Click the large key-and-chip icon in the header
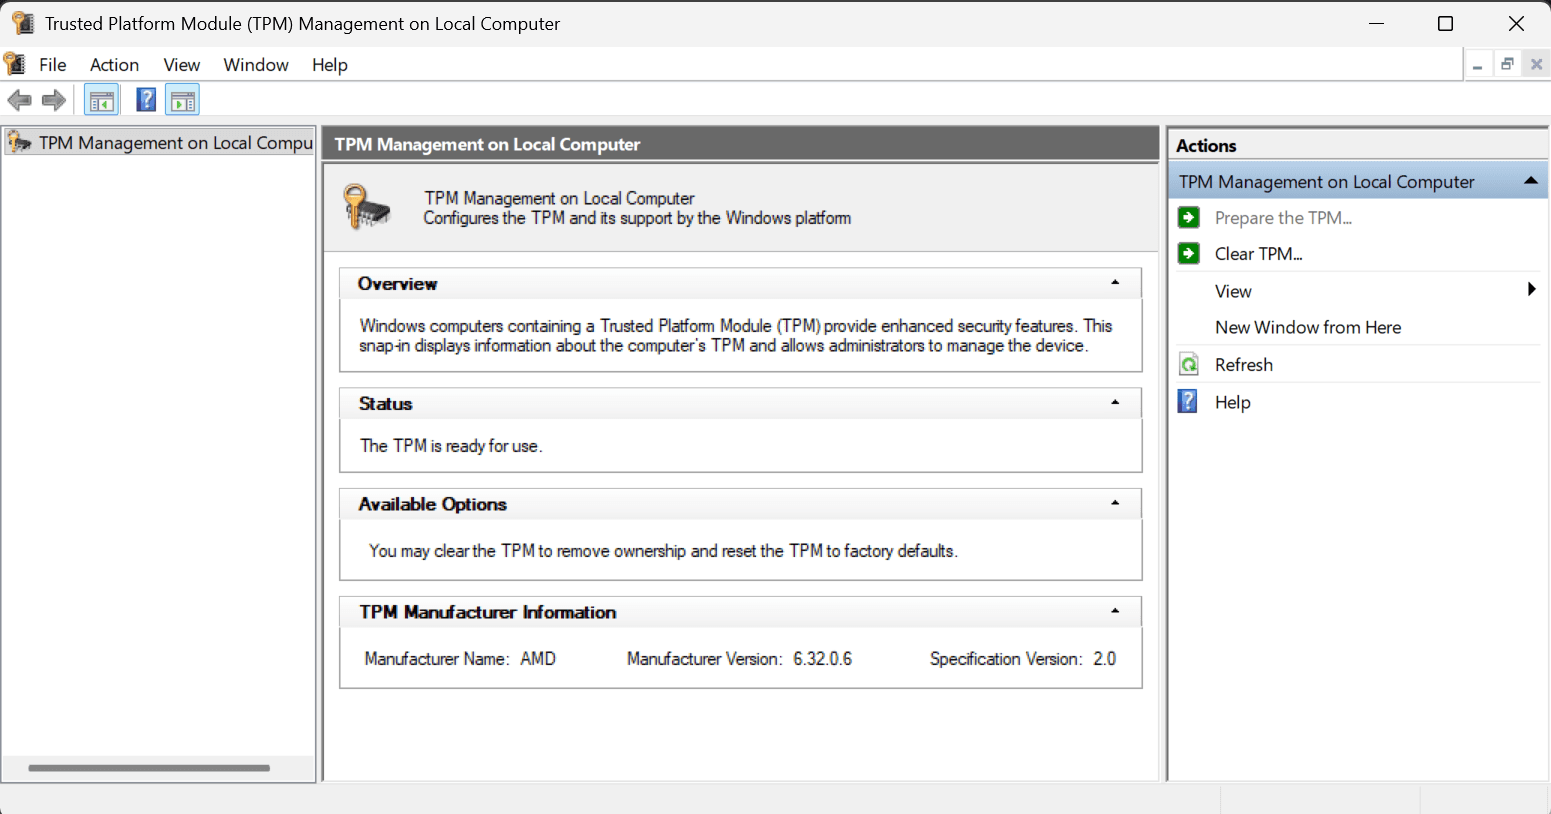The image size is (1551, 814). tap(366, 207)
